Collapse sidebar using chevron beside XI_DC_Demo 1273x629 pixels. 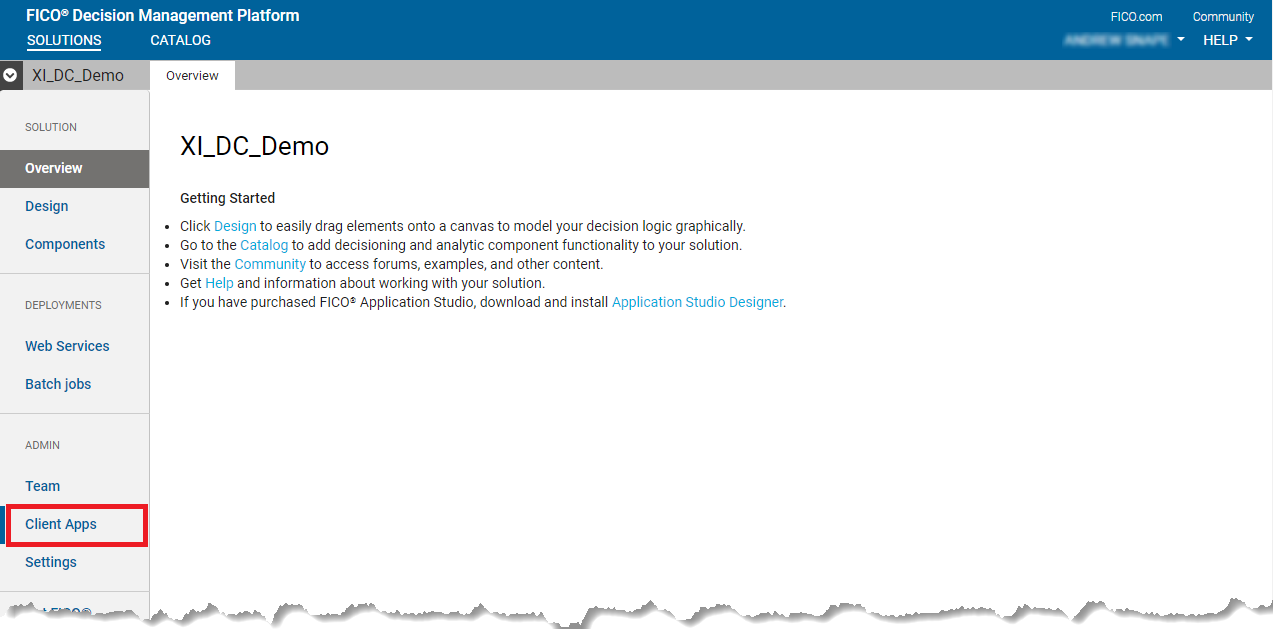[10, 75]
